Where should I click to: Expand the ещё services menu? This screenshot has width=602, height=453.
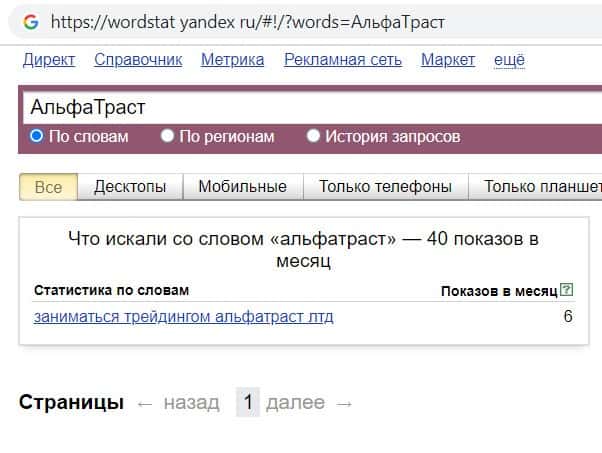click(509, 60)
